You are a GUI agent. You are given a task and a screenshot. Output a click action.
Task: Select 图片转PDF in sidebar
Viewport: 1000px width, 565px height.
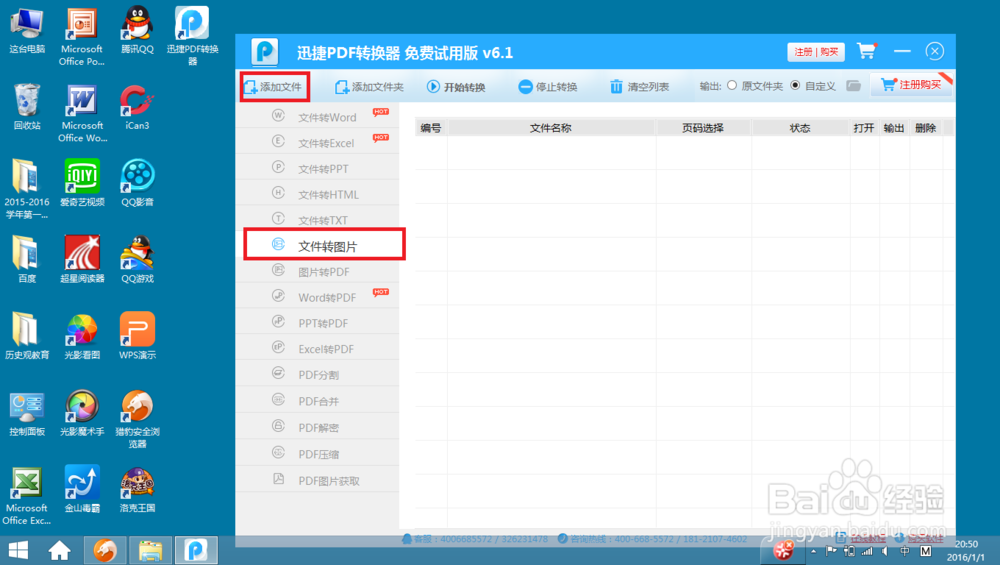(x=318, y=272)
